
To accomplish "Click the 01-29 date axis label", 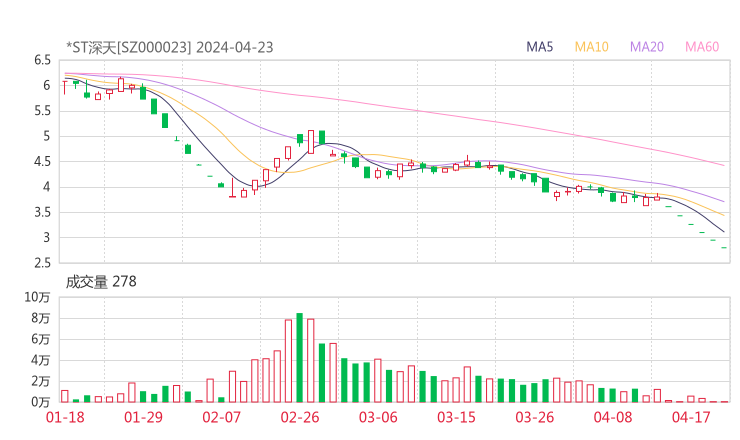I will click(x=143, y=417).
